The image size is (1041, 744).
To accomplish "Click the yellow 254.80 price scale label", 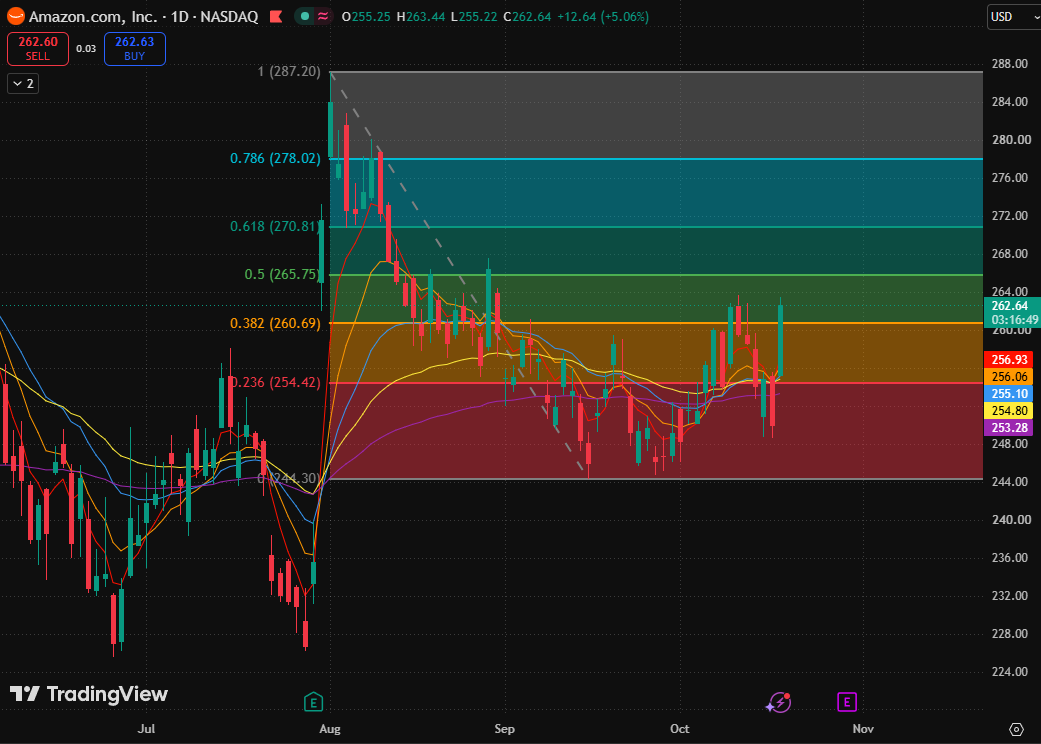I will click(1008, 411).
